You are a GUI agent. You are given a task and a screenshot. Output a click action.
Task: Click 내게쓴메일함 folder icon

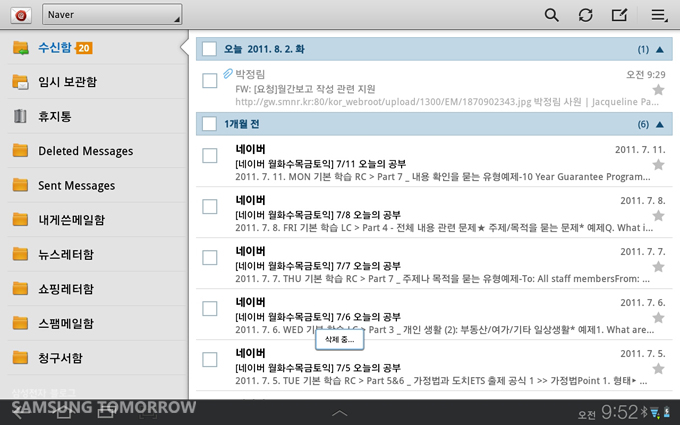(20, 219)
